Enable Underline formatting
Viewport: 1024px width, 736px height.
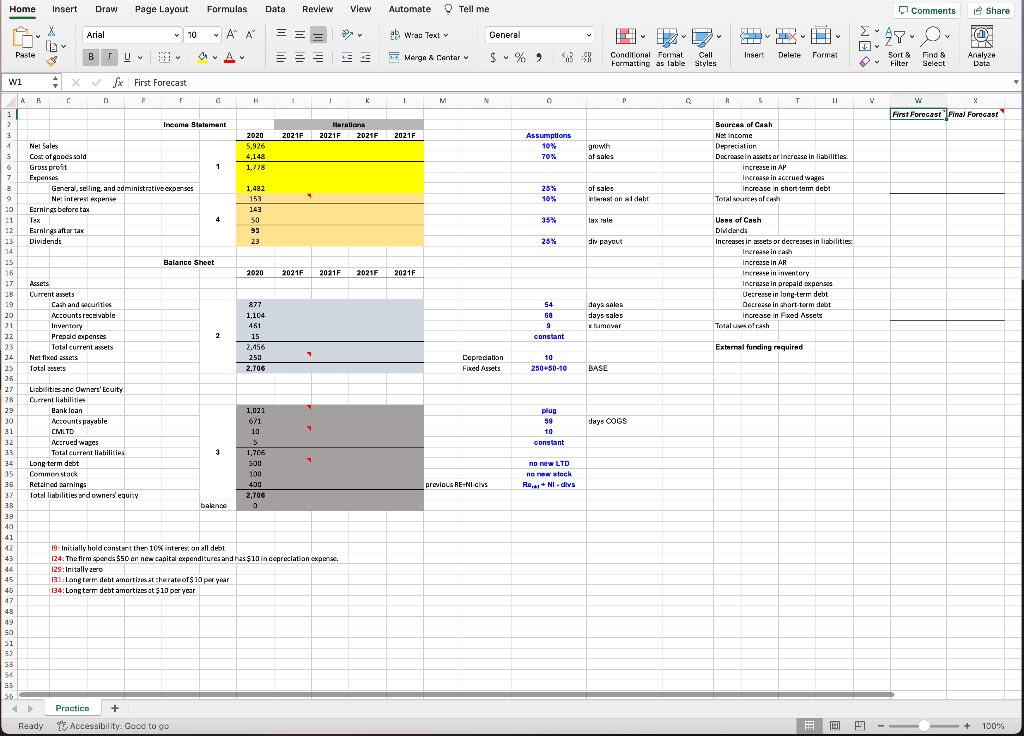click(127, 57)
